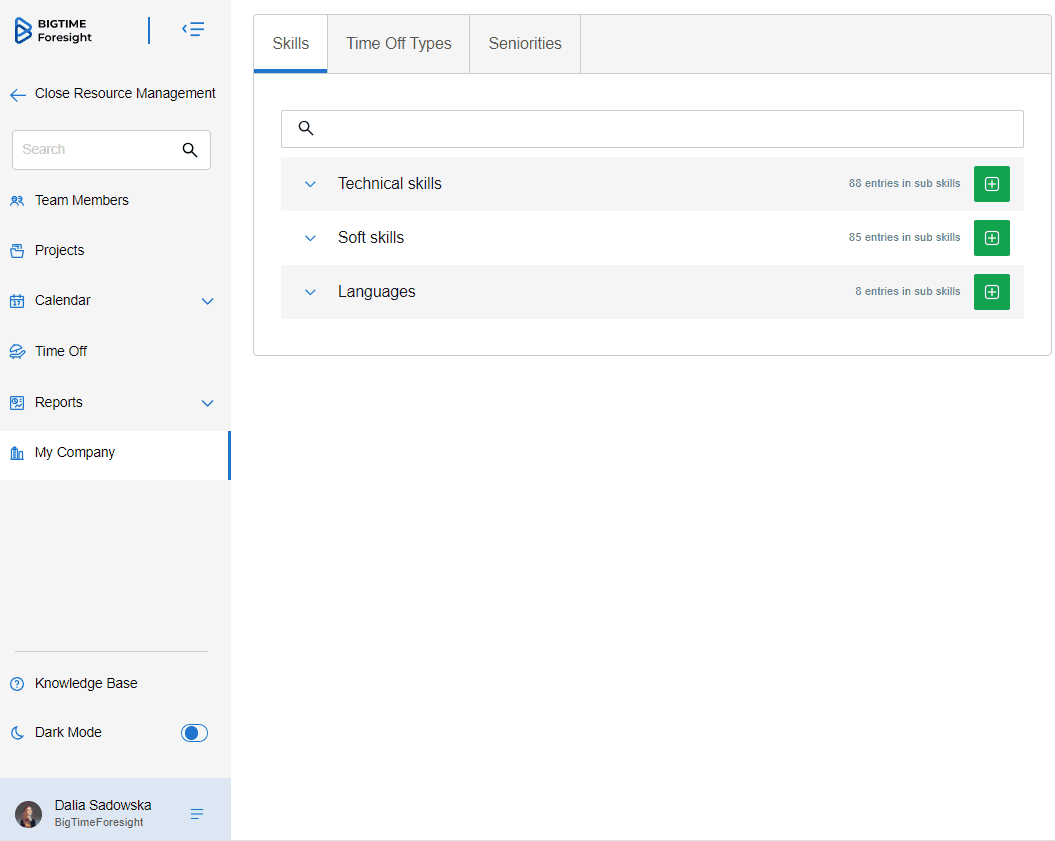Open the Knowledge Base link
Viewport: 1055px width, 841px height.
(86, 684)
